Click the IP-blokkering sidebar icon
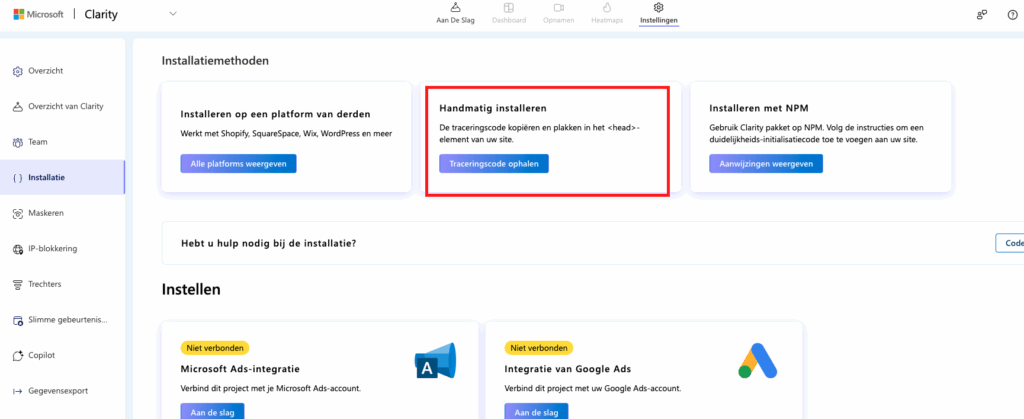Screen dimensions: 1024x419 (x=18, y=249)
